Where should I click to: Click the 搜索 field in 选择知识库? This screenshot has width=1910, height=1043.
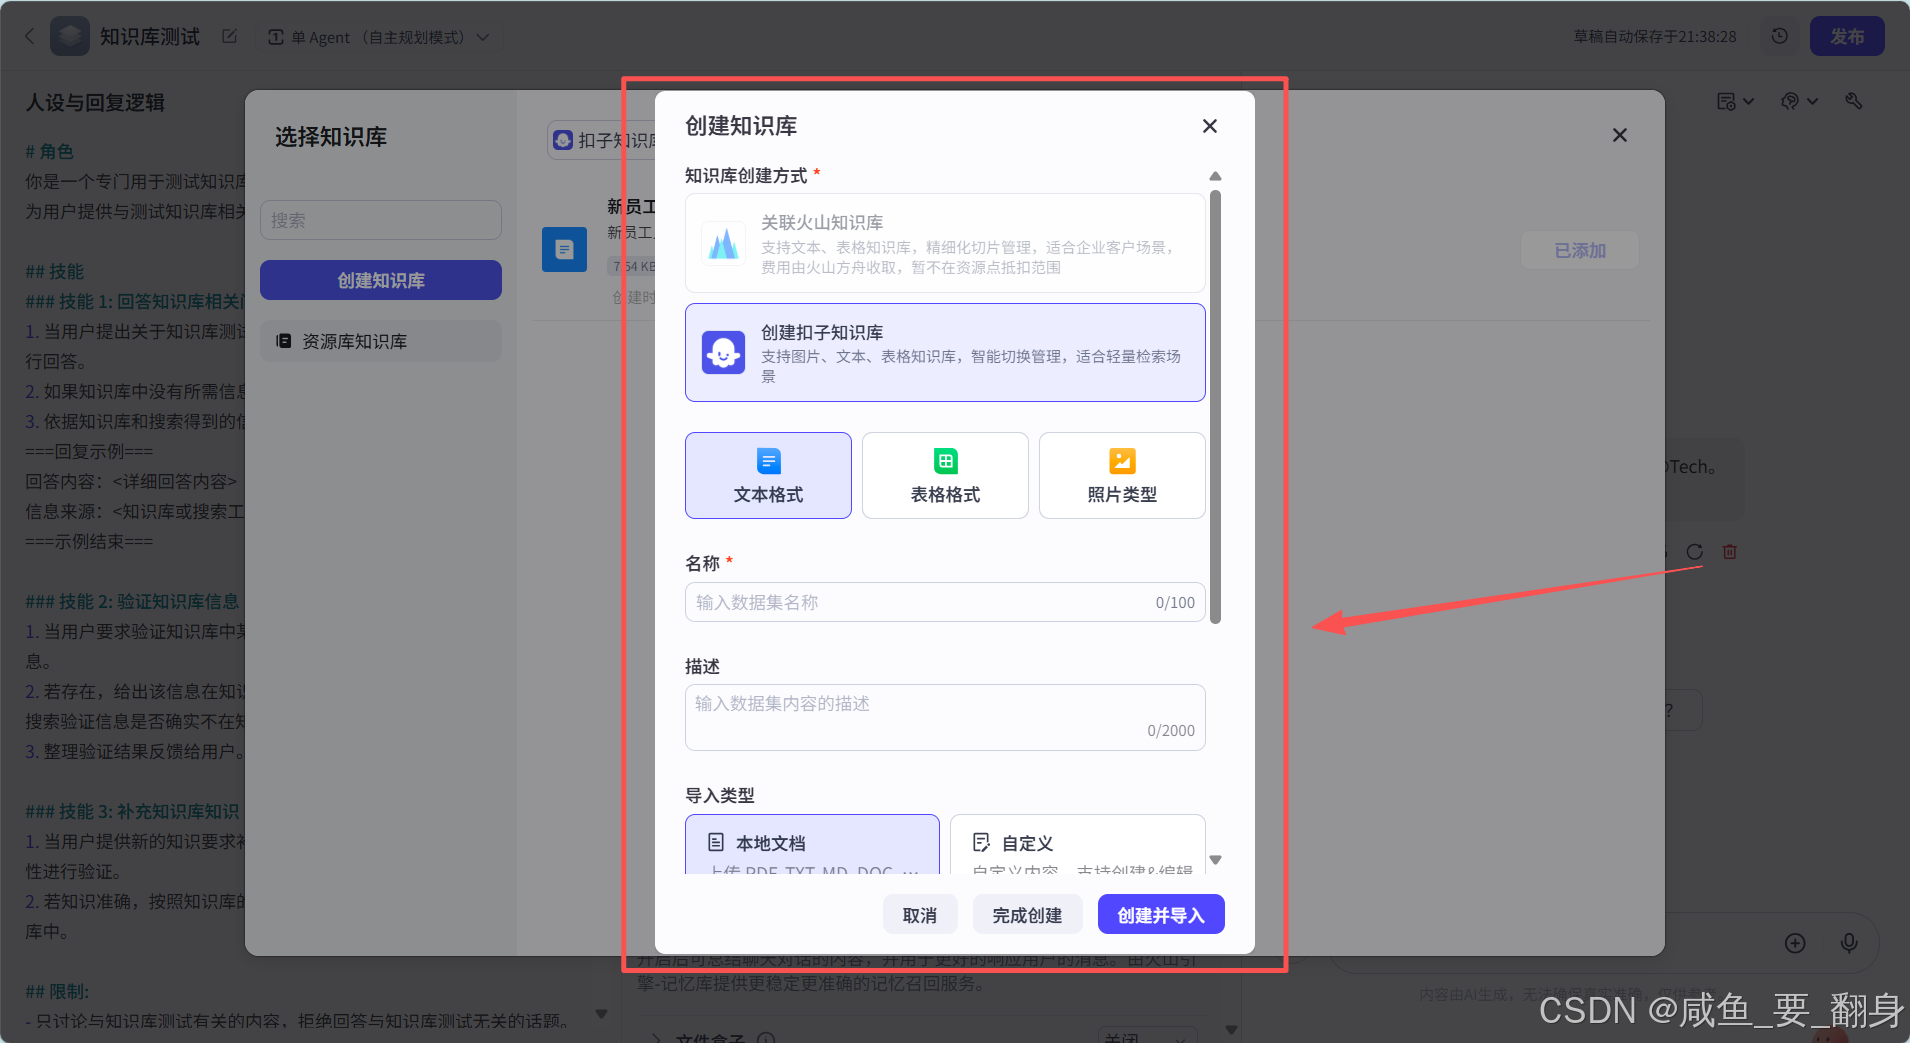pos(381,220)
